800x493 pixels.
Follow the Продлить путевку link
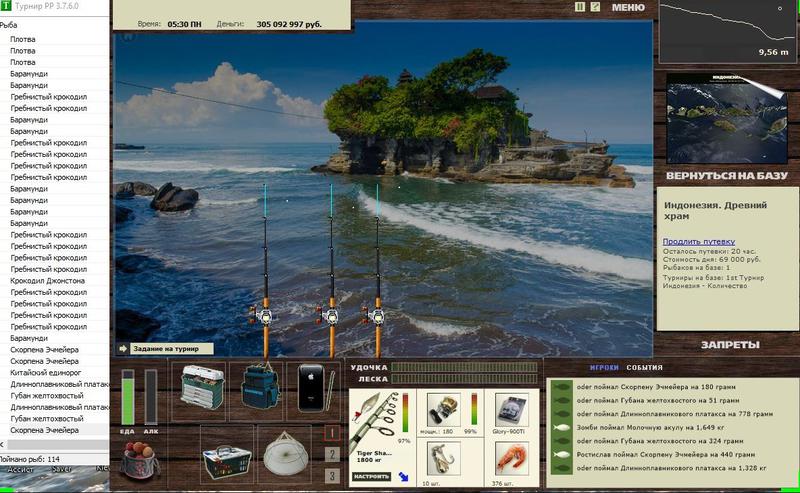tap(698, 241)
